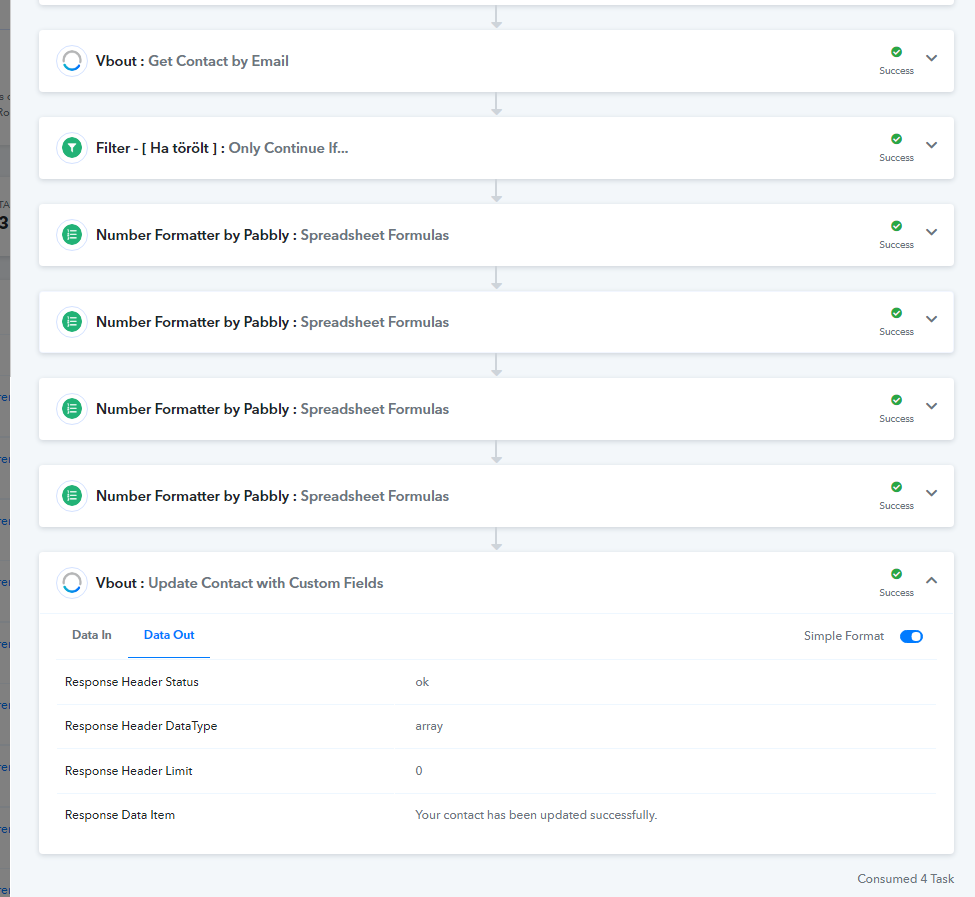Click the 'Response Header Status' label

132,682
